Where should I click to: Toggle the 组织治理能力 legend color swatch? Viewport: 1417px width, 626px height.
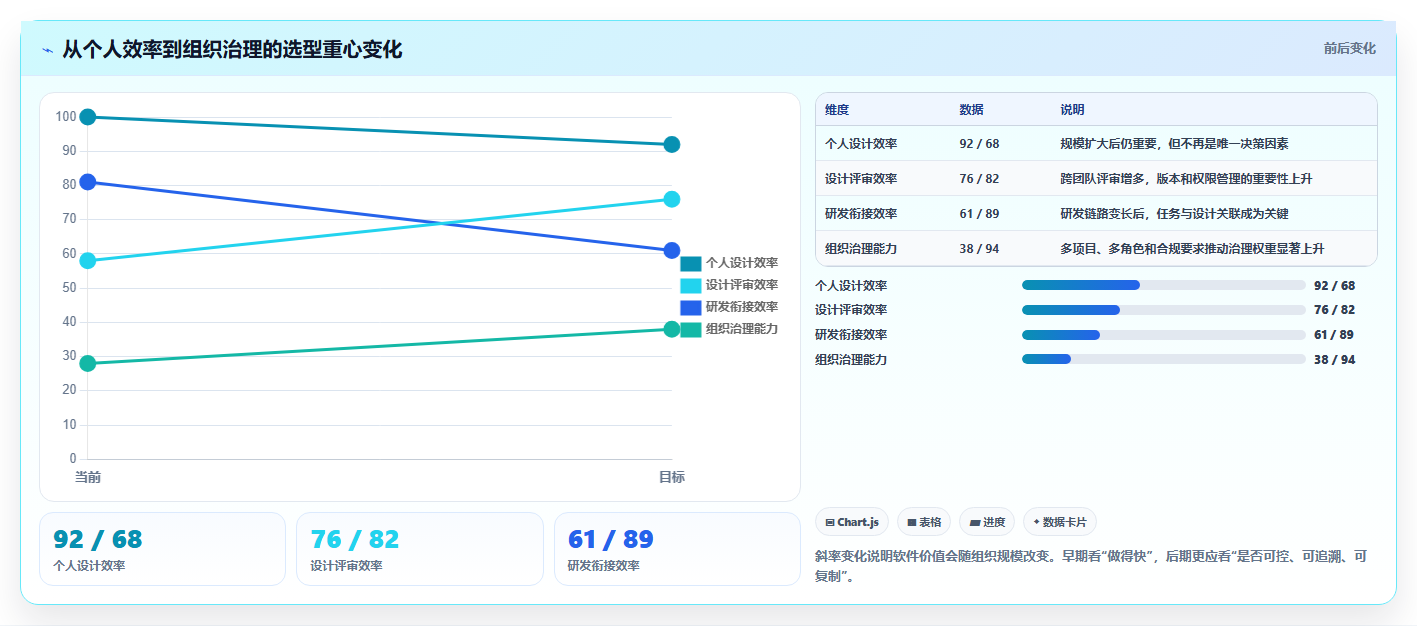tap(691, 329)
